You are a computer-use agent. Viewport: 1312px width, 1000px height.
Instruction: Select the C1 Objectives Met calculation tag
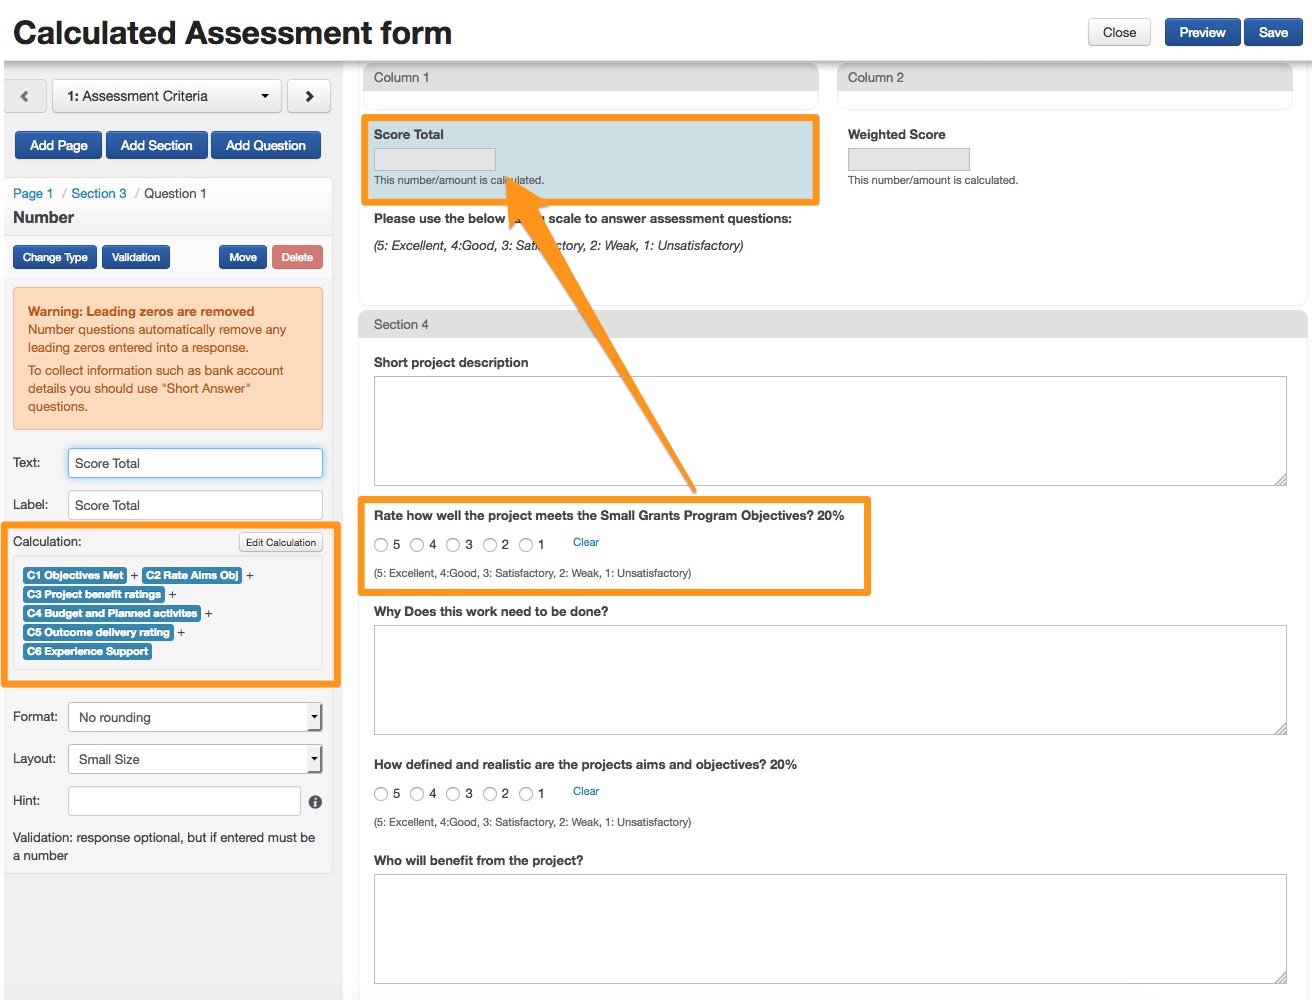pos(75,575)
